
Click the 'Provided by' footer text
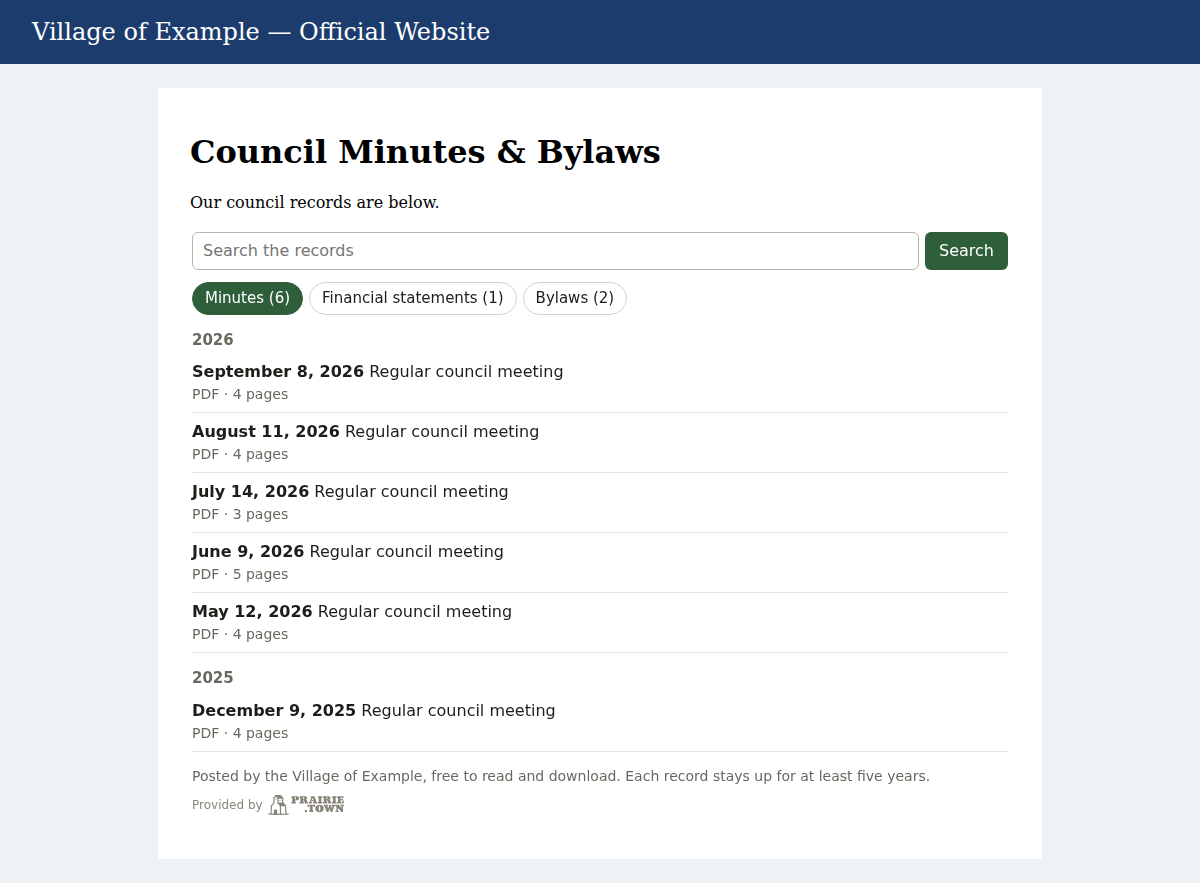coord(227,805)
